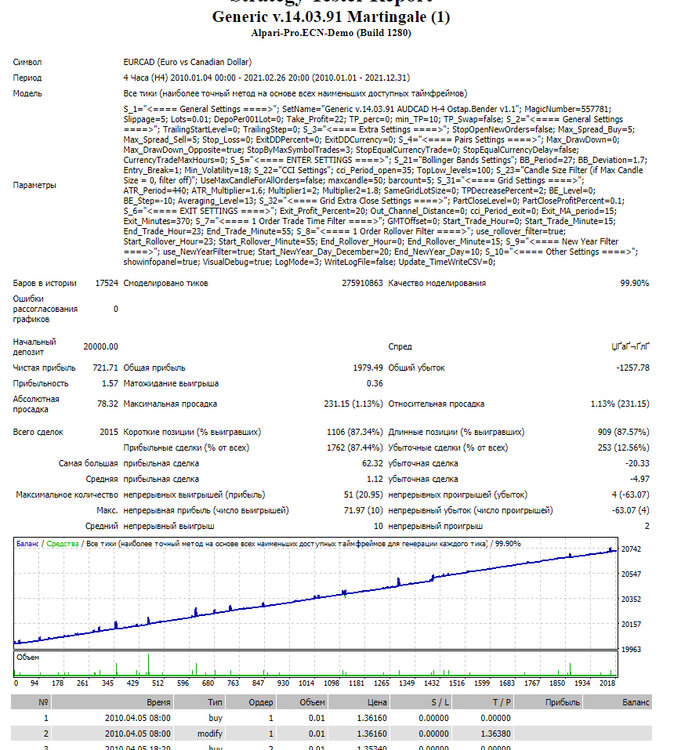Click the "Начальный депозит" label

[x=34, y=347]
